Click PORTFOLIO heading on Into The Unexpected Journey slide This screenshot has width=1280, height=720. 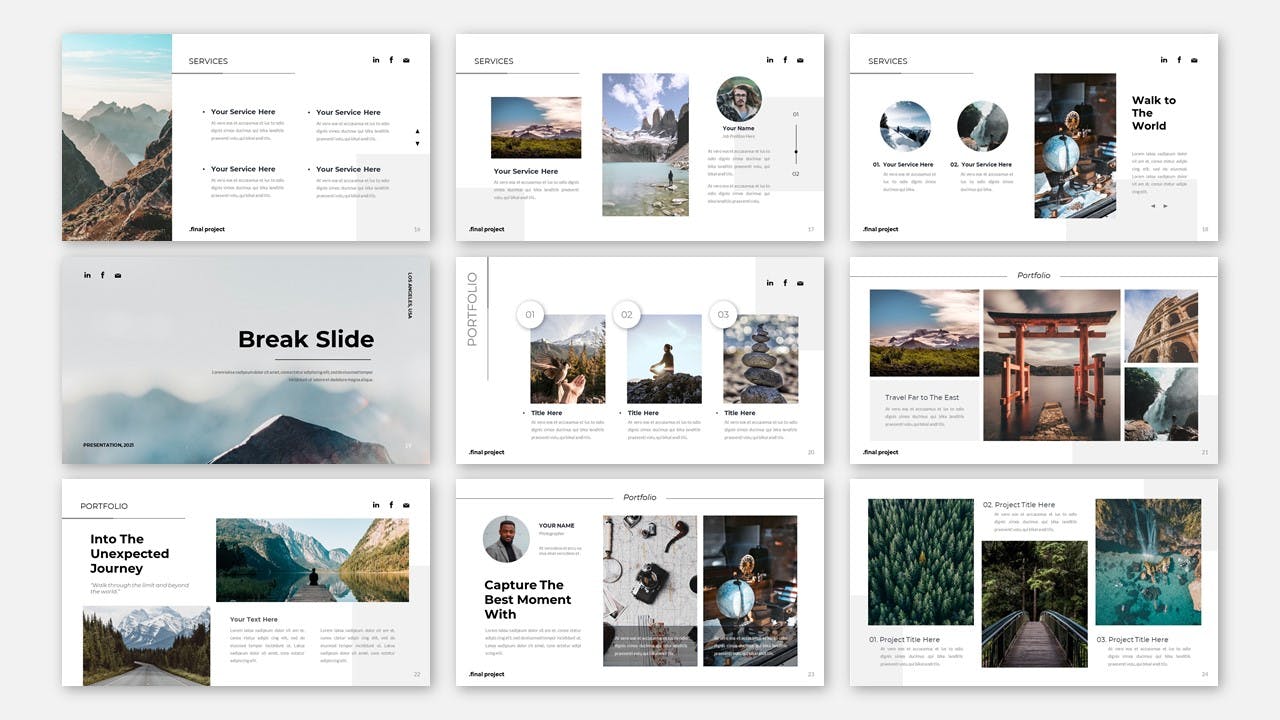(104, 506)
